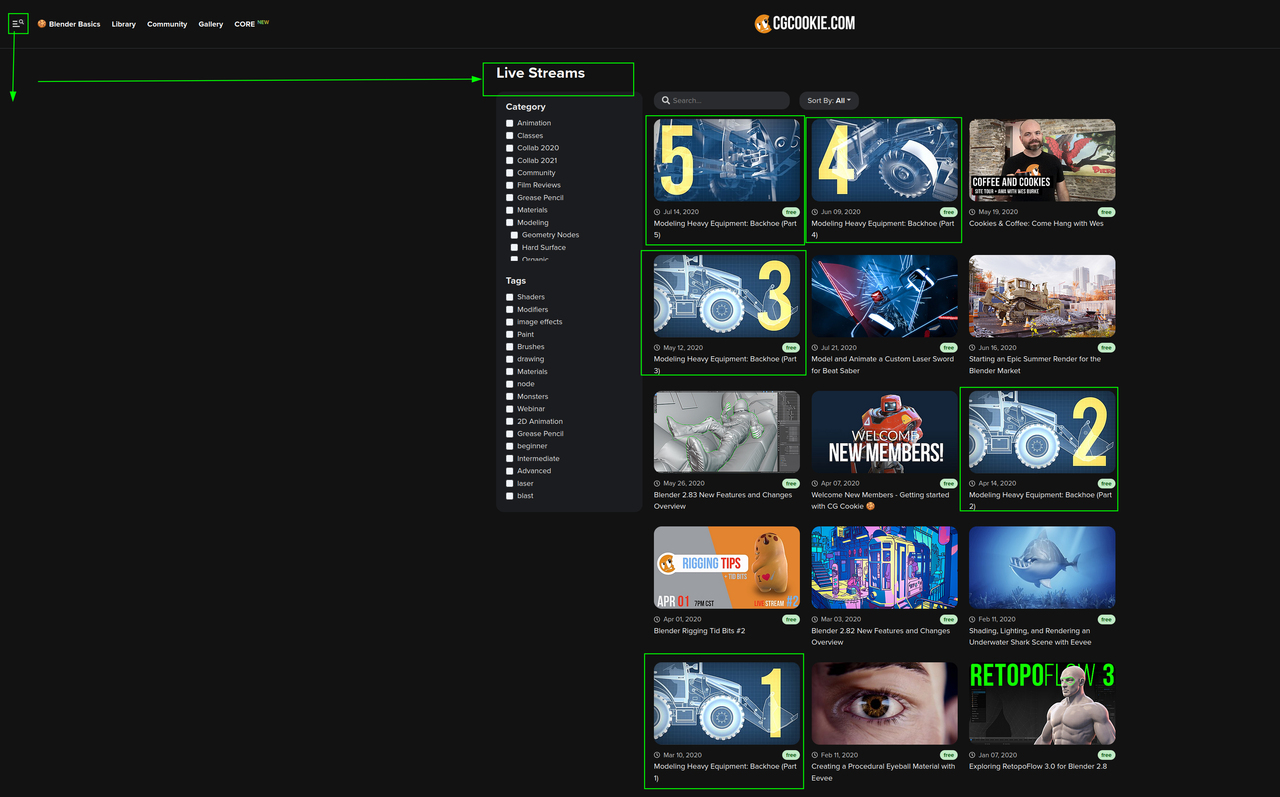Viewport: 1280px width, 797px height.
Task: Open Starting an Epic Summer Render title link
Action: click(1035, 365)
